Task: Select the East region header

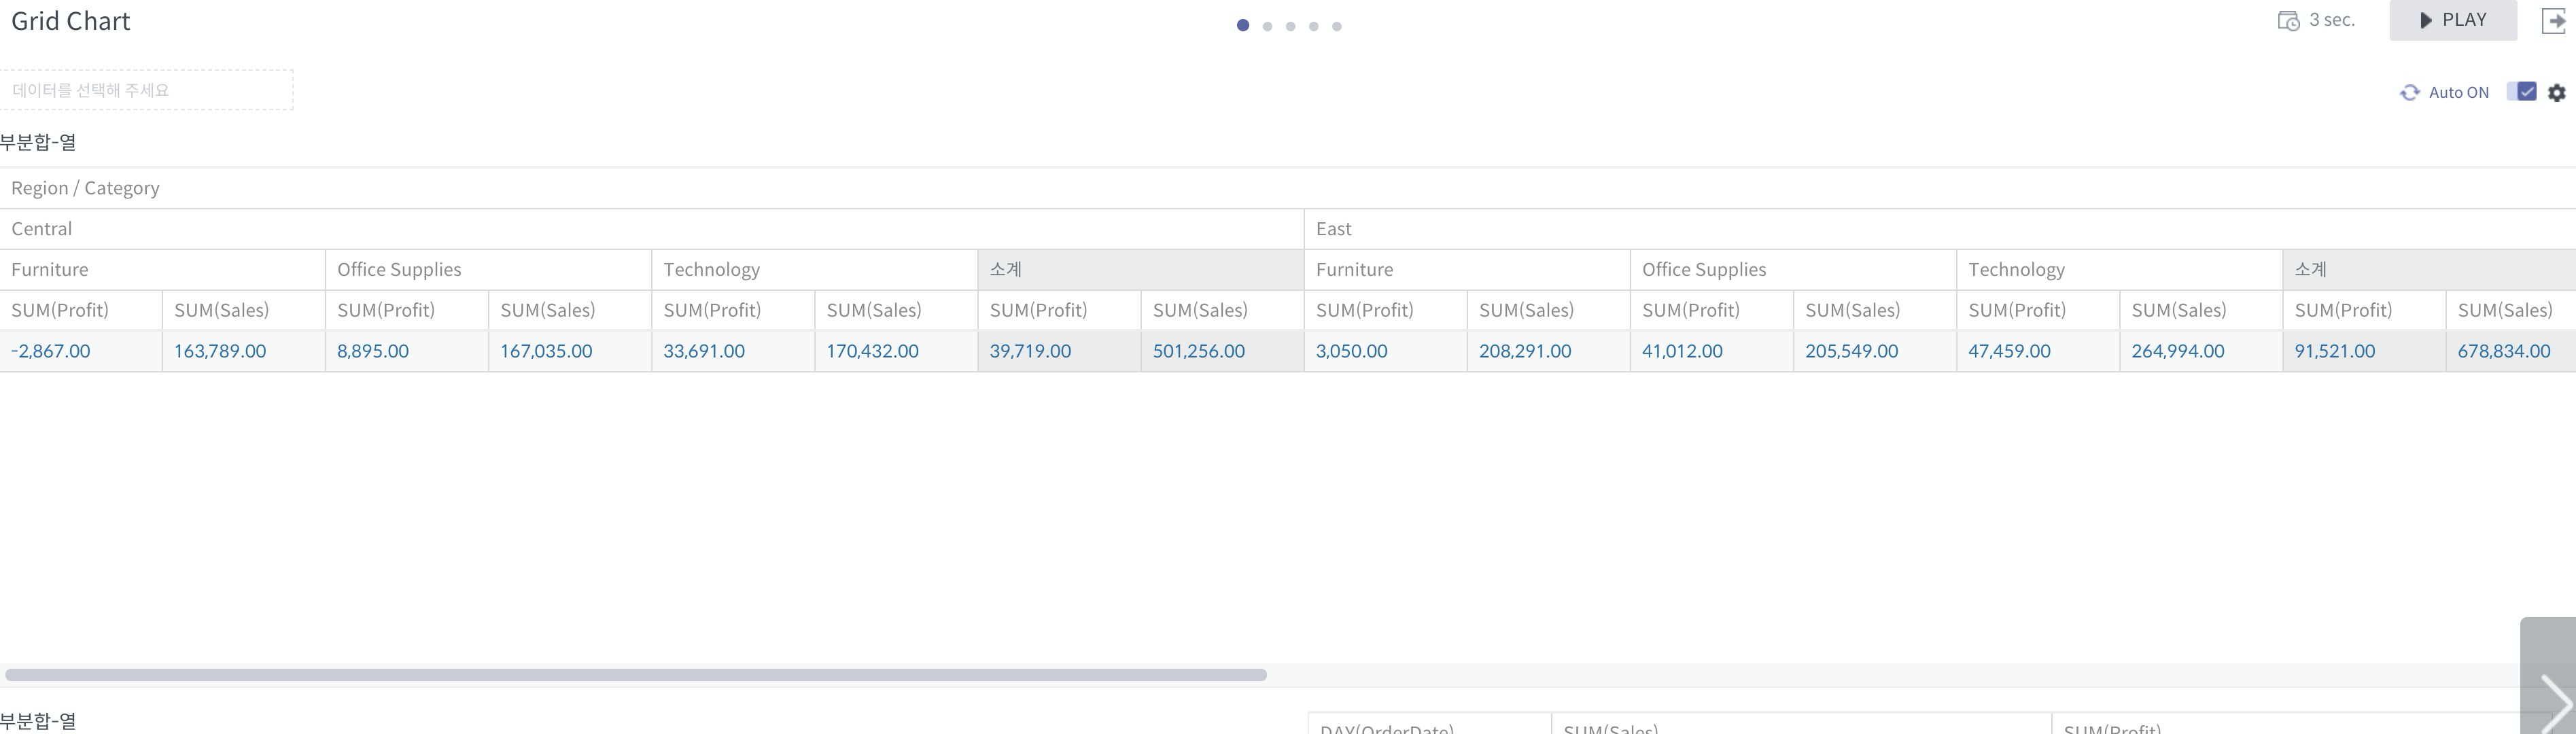Action: (1940, 229)
